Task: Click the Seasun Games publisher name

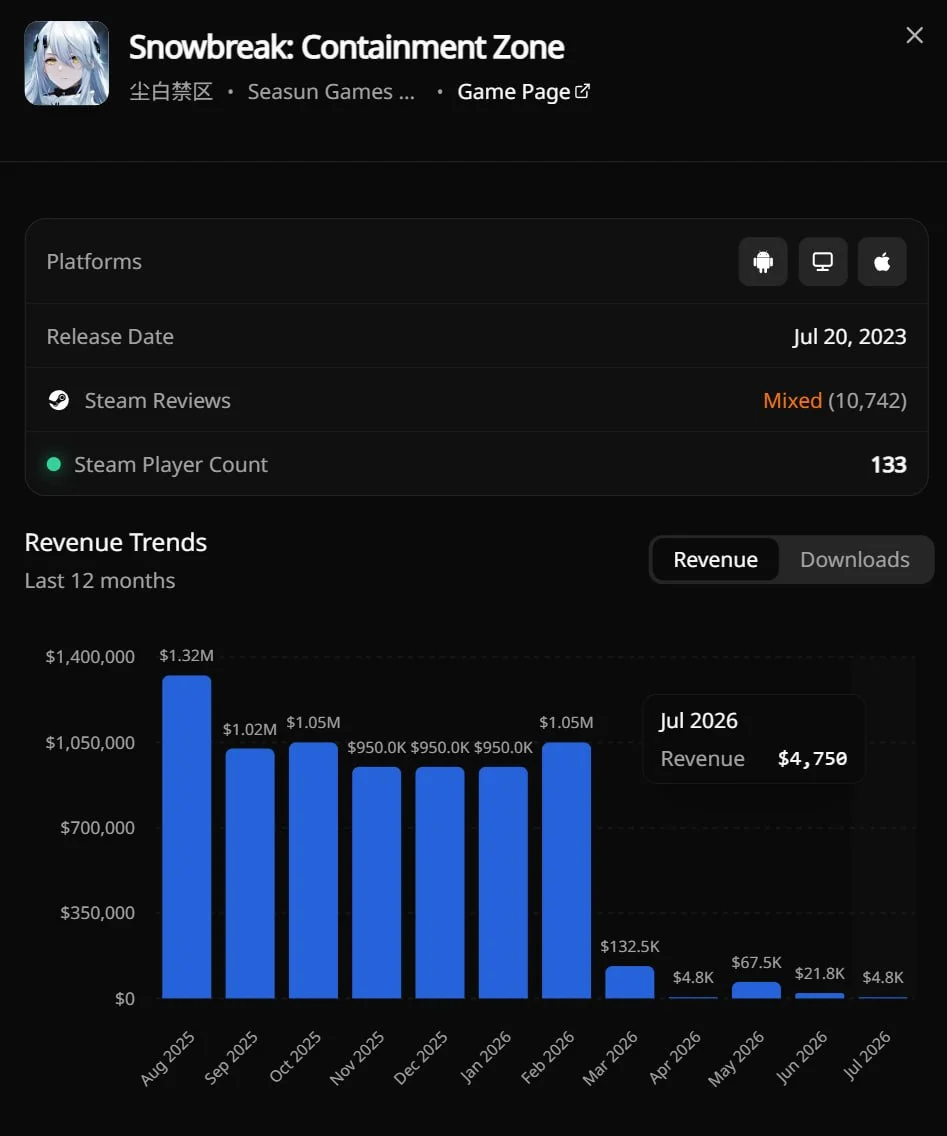Action: 331,92
